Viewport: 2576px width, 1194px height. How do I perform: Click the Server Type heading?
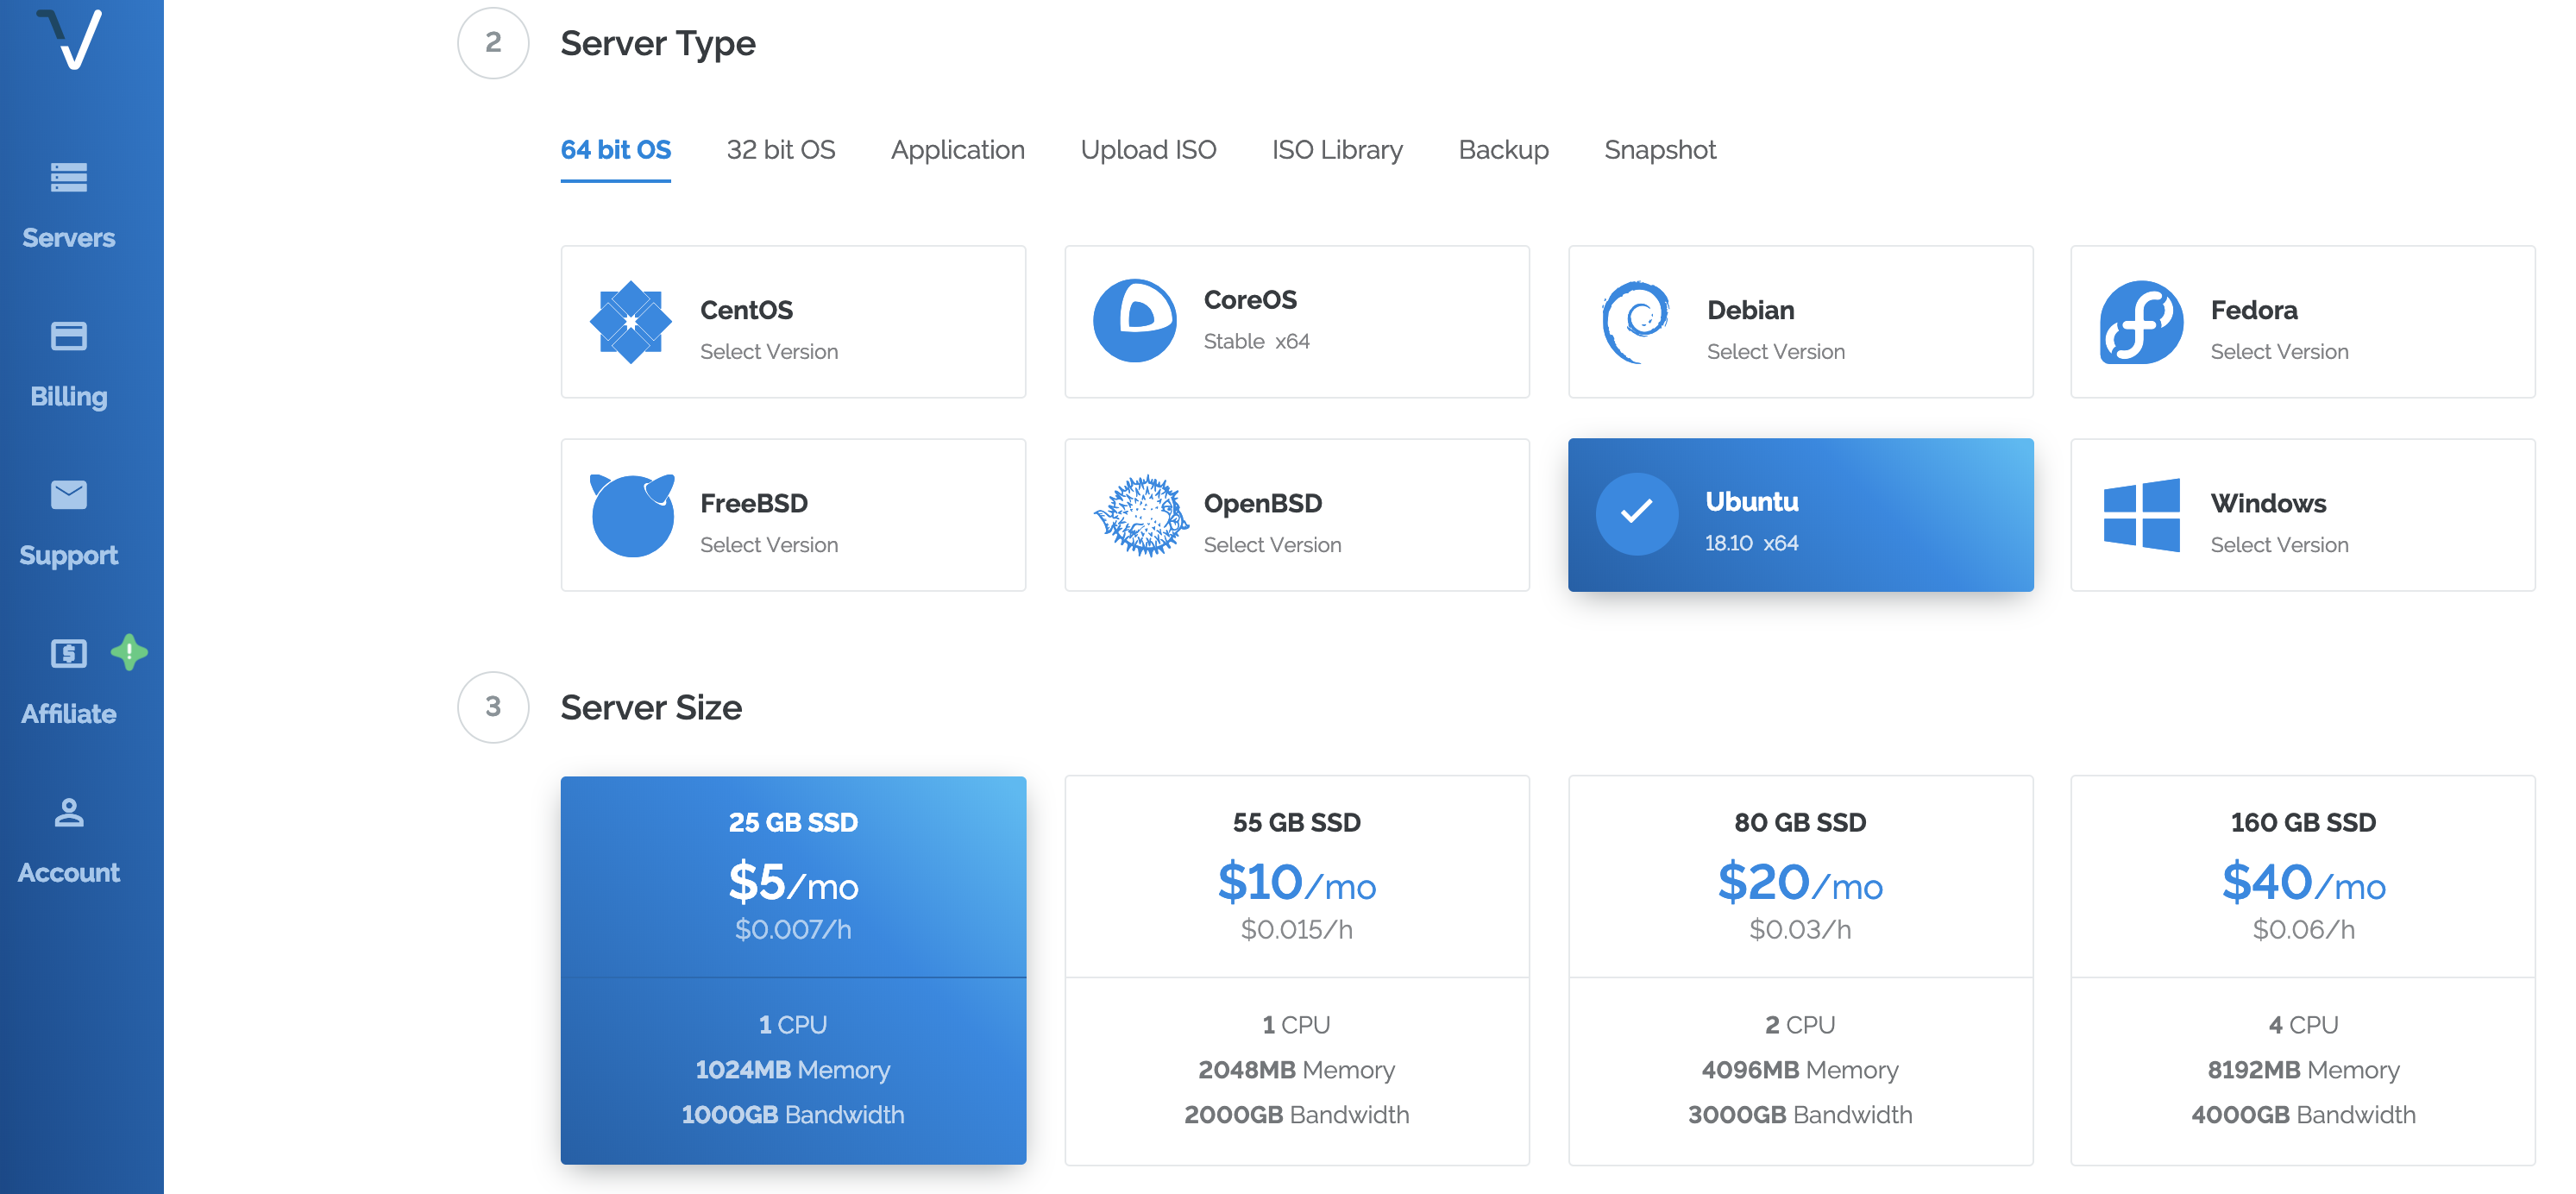658,44
